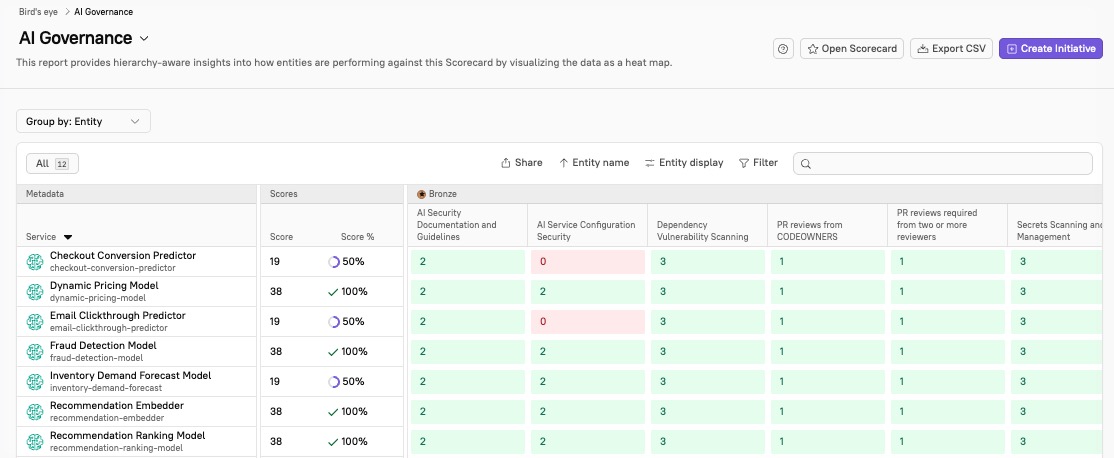Click Fraud Detection Model Dependency Vulnerability Scanning cell
This screenshot has height=458, width=1114.
tap(708, 351)
